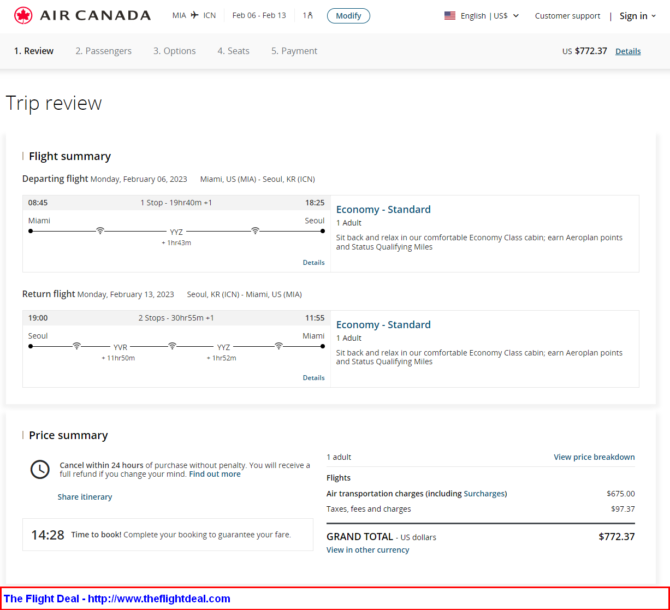Go to the 3. Options step
Image resolution: width=670 pixels, height=610 pixels.
[174, 51]
